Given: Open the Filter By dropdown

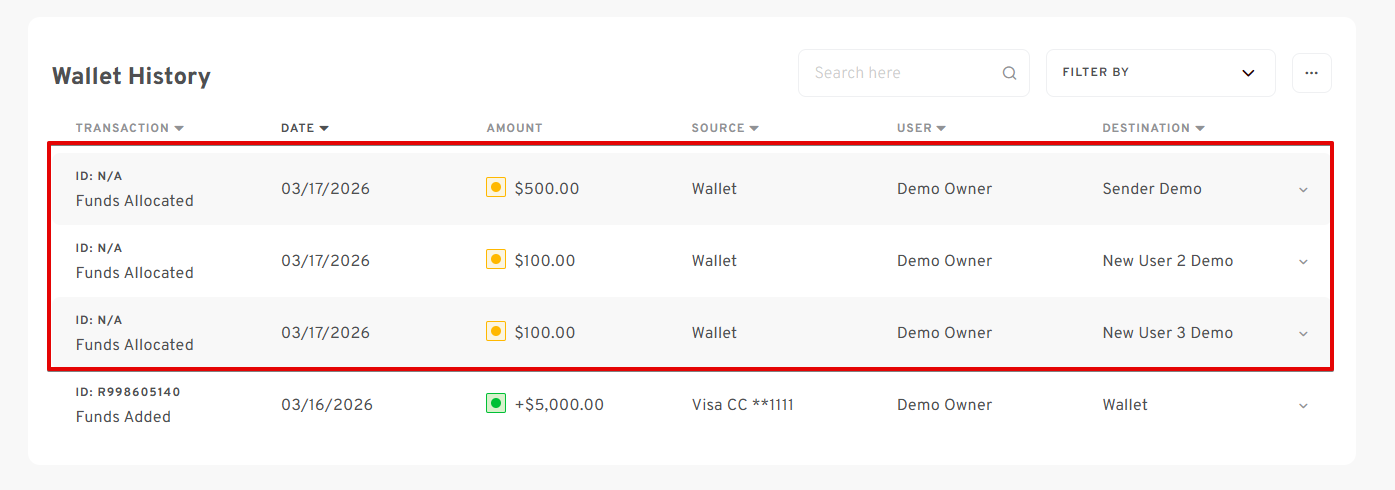Looking at the screenshot, I should (x=1160, y=73).
